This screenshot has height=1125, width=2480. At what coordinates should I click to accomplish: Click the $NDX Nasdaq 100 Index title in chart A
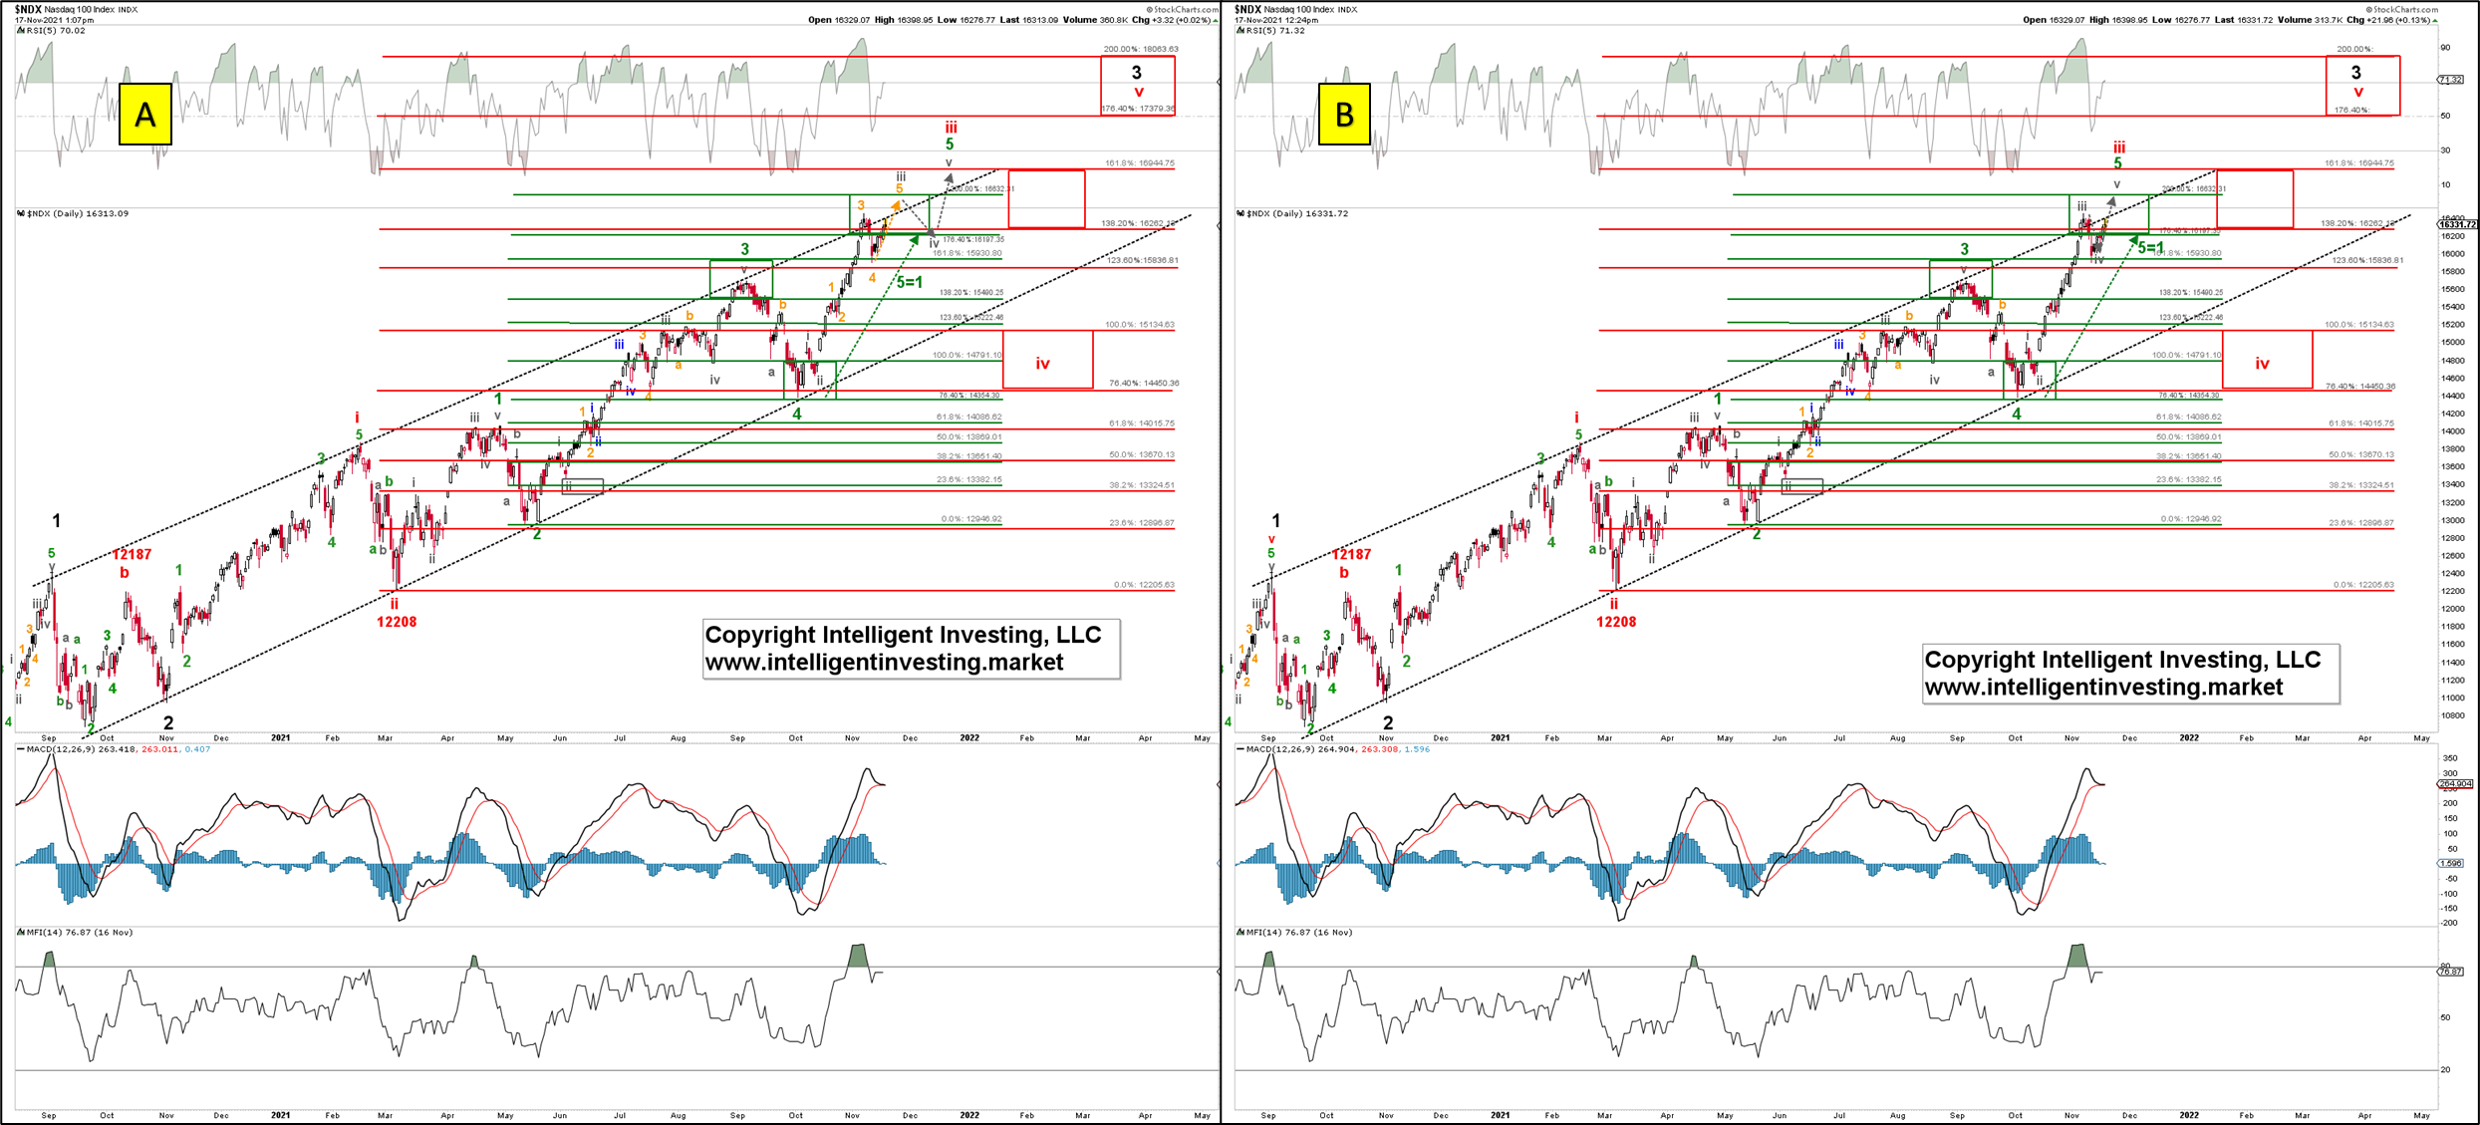point(75,9)
